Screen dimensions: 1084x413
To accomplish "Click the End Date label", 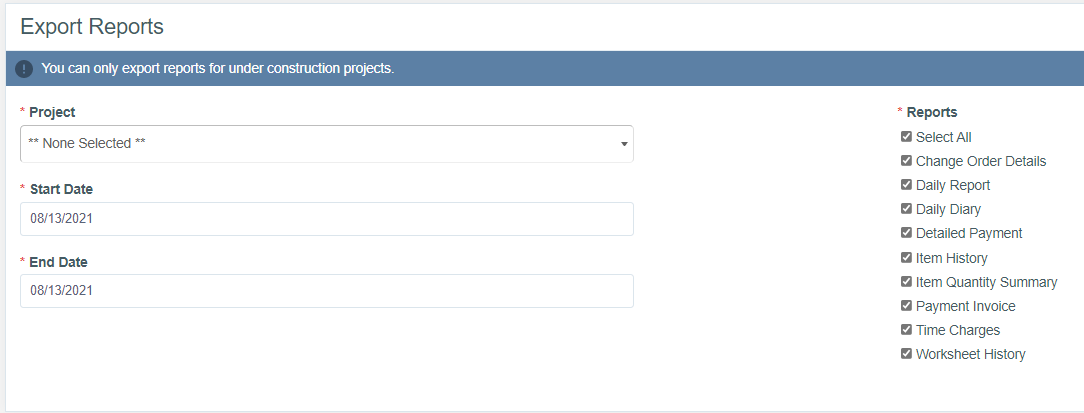I will [59, 262].
